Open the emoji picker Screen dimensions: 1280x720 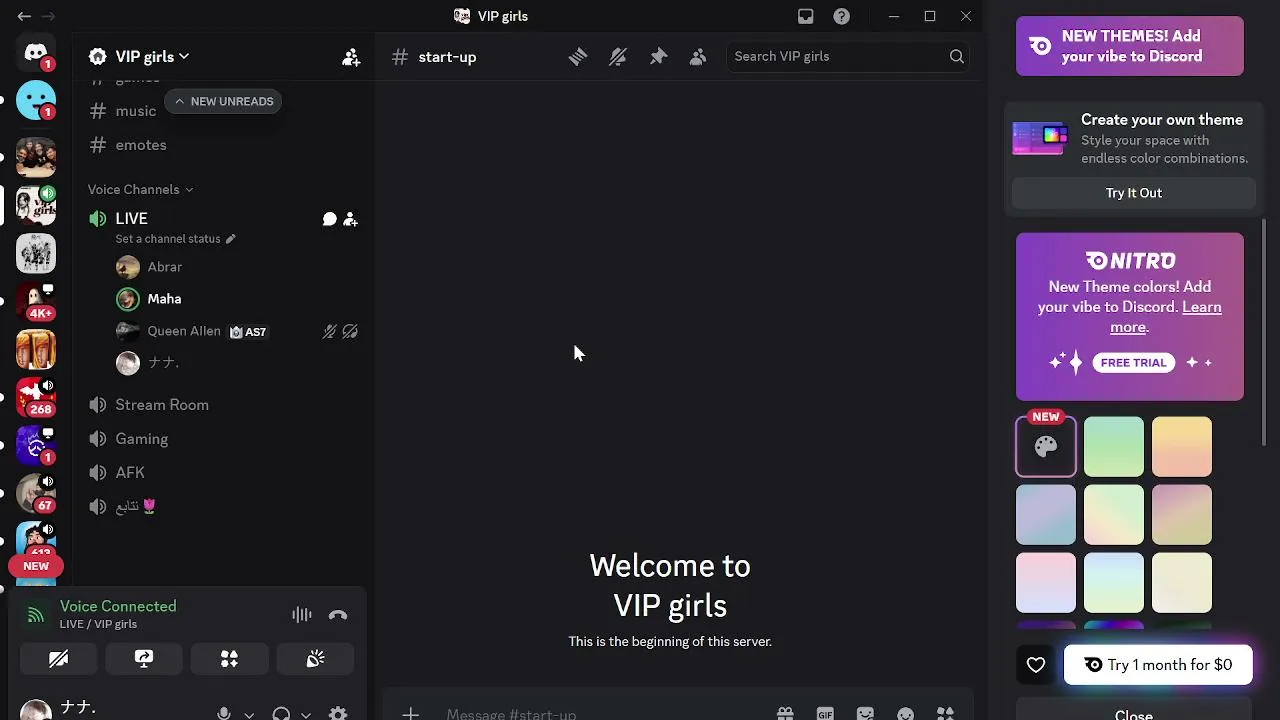(x=905, y=714)
